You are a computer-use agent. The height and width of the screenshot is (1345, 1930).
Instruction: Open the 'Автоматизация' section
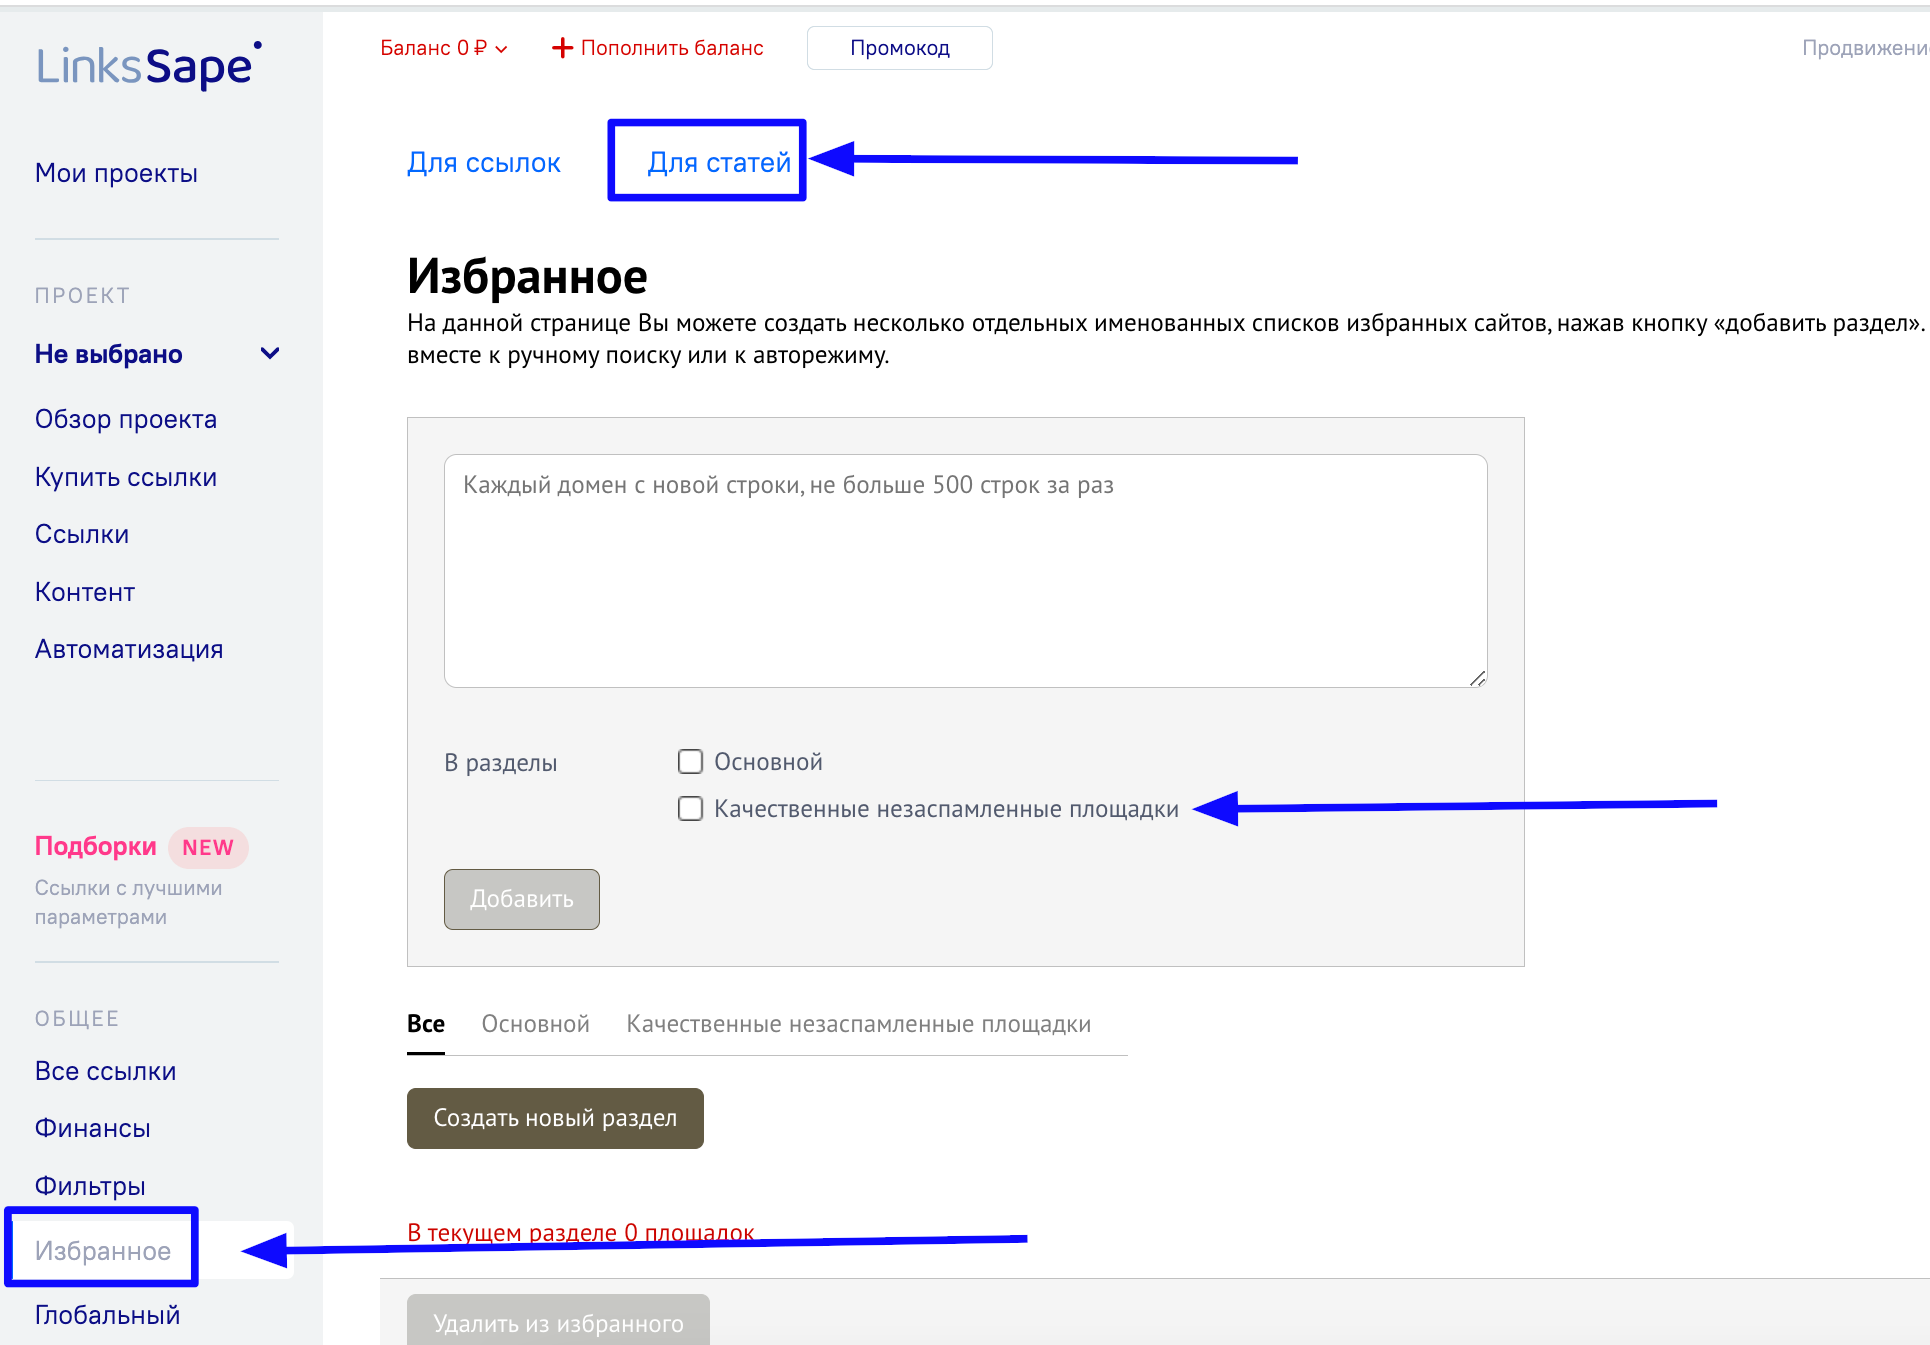pyautogui.click(x=129, y=648)
